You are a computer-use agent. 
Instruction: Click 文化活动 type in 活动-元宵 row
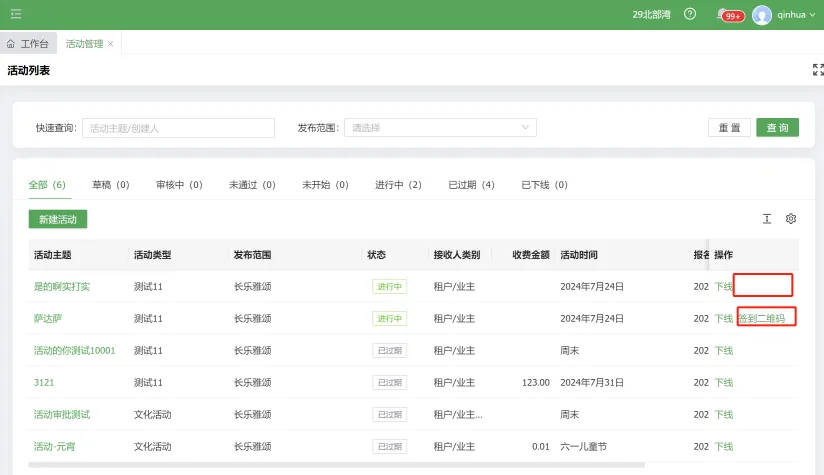point(152,447)
